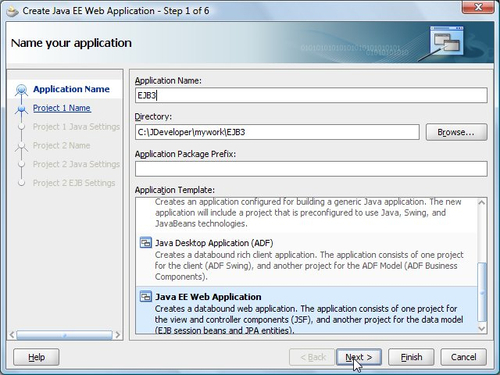Open Help for this wizard
The height and width of the screenshot is (375, 500).
[36, 357]
